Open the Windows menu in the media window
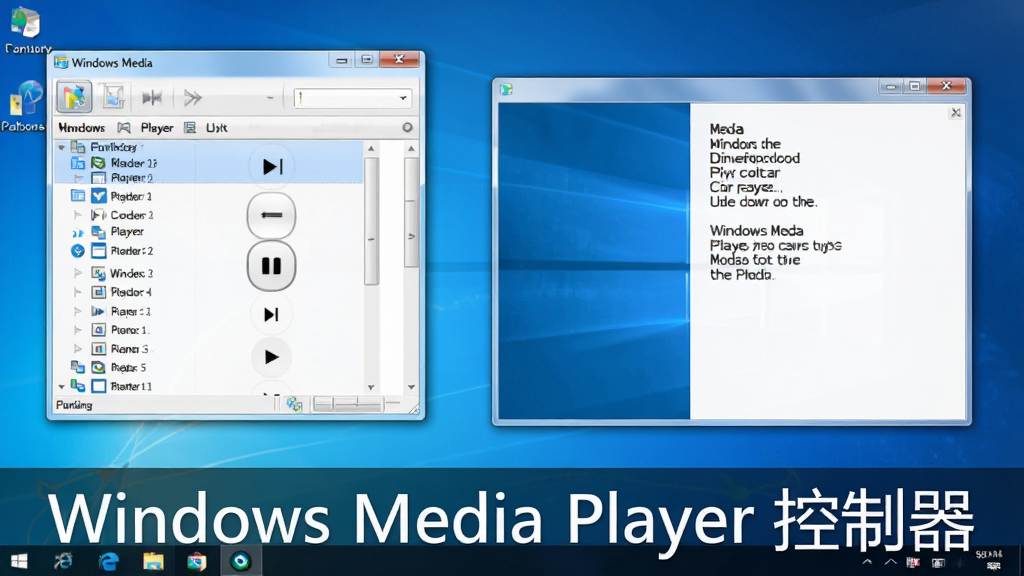 coord(82,127)
